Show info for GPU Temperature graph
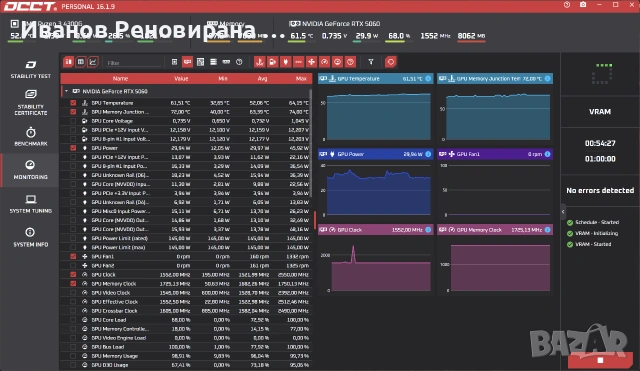Screen dimensions: 640x371 (428, 78)
